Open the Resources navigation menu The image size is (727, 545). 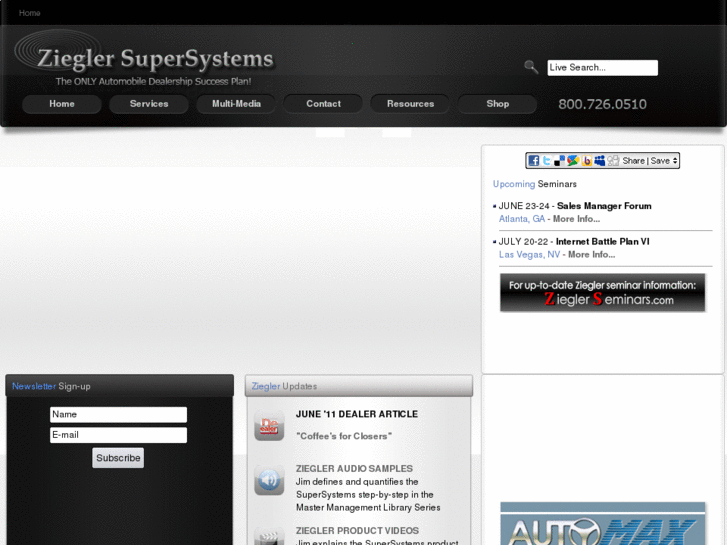410,104
